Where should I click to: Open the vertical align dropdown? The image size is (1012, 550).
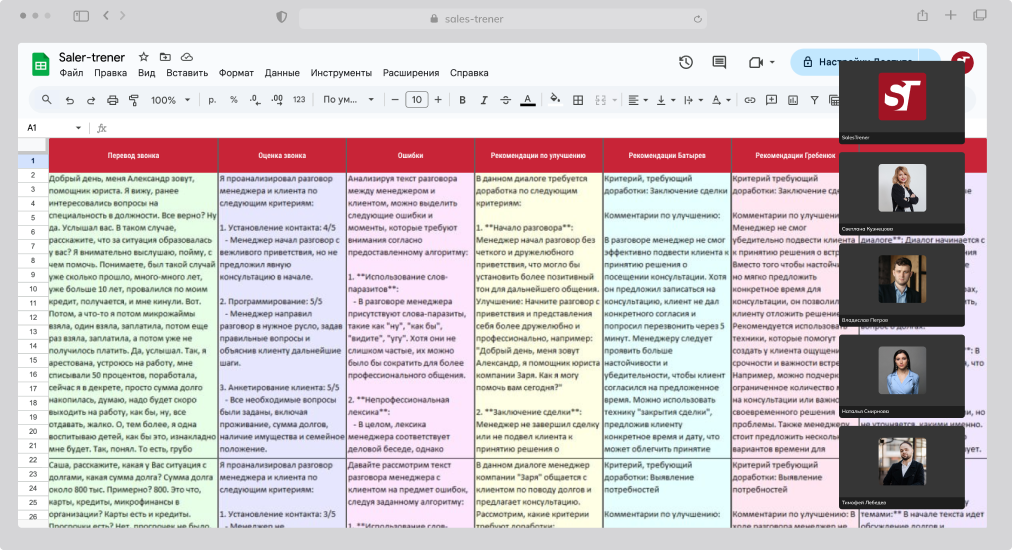pos(665,100)
